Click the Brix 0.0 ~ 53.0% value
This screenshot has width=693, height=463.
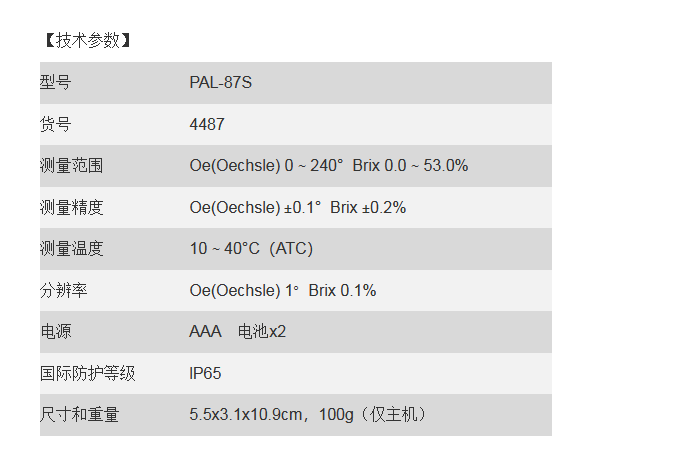[x=410, y=166]
